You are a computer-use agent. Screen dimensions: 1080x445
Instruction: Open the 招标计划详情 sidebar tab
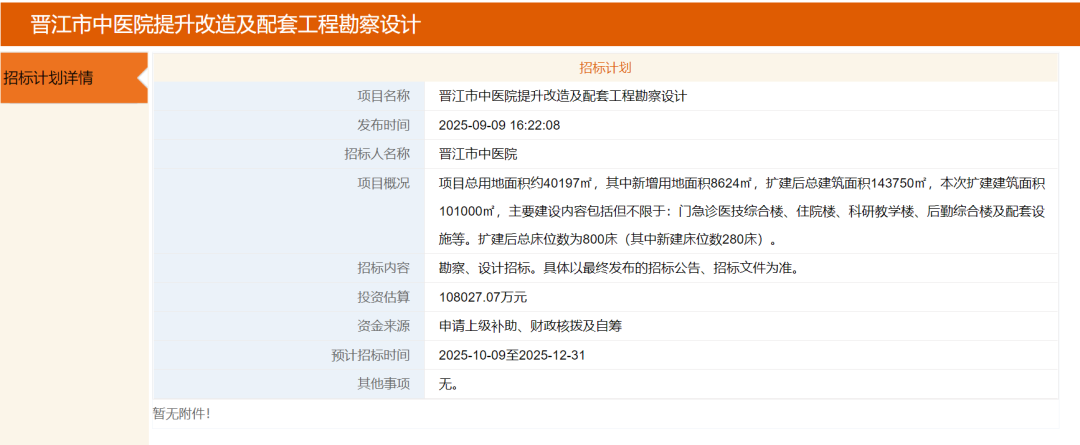[x=74, y=78]
